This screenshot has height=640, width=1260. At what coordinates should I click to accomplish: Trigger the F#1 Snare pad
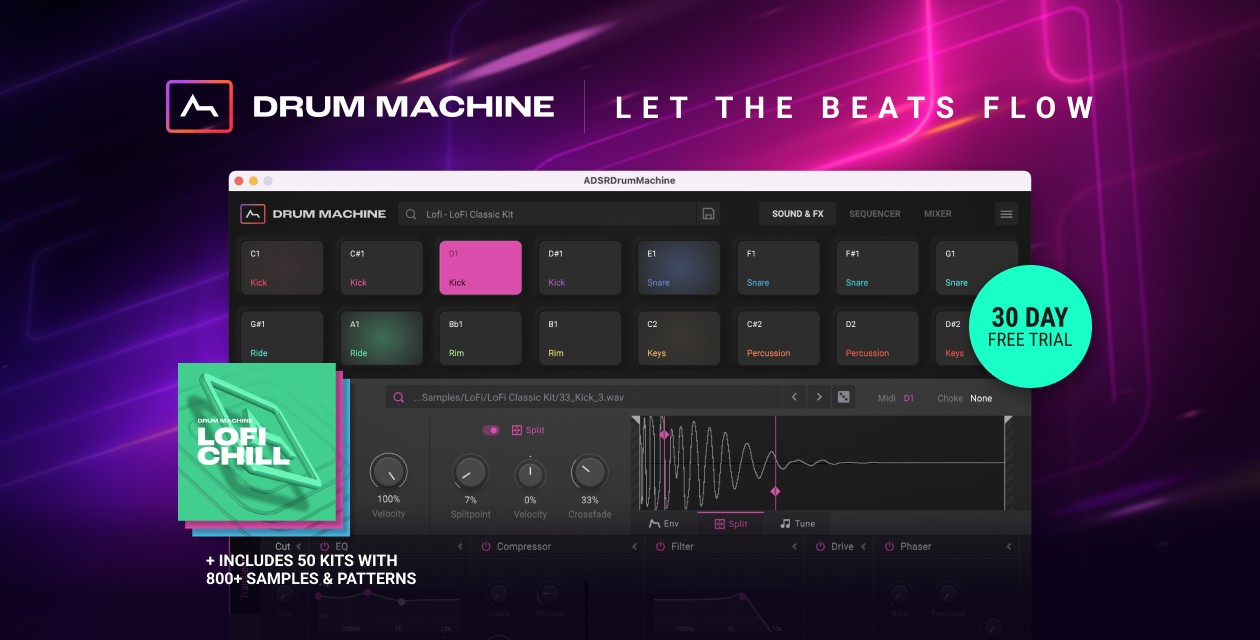tap(877, 268)
